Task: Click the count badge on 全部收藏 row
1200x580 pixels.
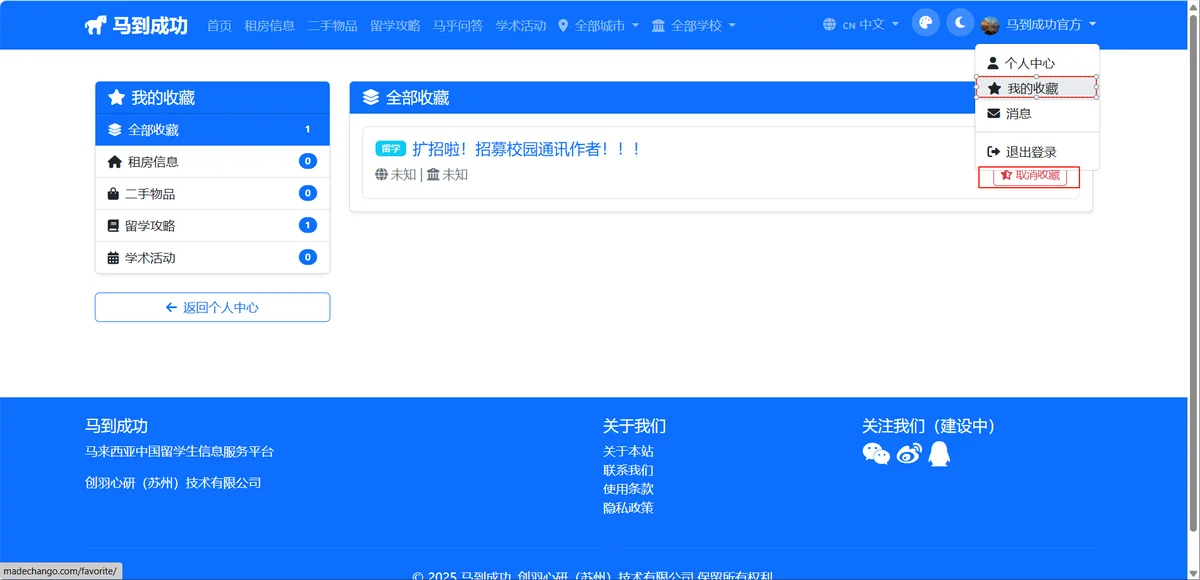Action: point(308,129)
